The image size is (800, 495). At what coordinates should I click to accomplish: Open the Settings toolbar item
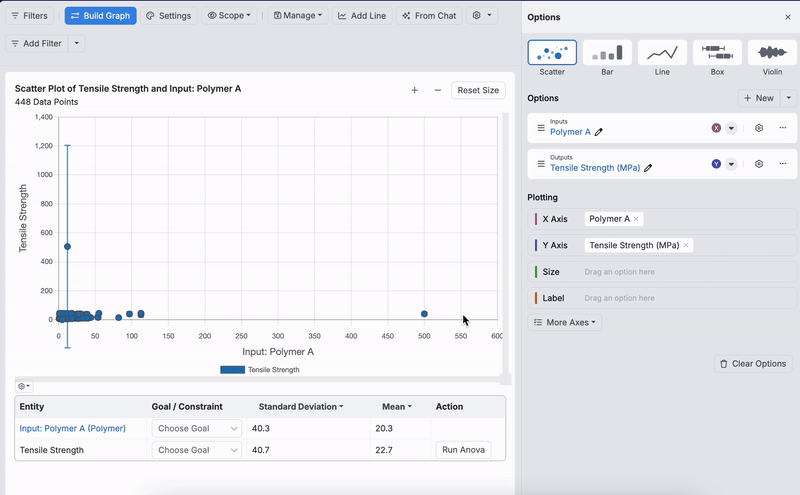[168, 16]
